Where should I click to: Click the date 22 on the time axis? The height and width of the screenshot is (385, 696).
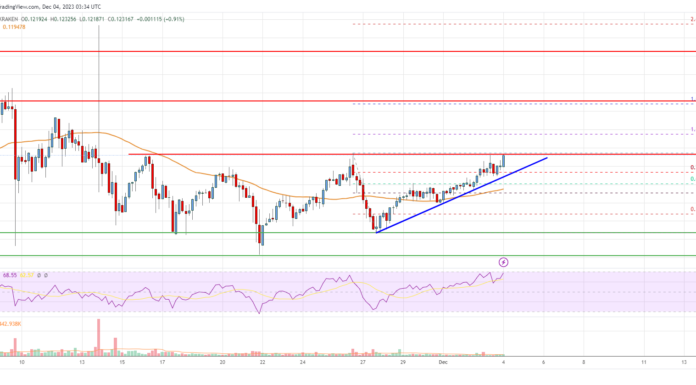point(263,362)
